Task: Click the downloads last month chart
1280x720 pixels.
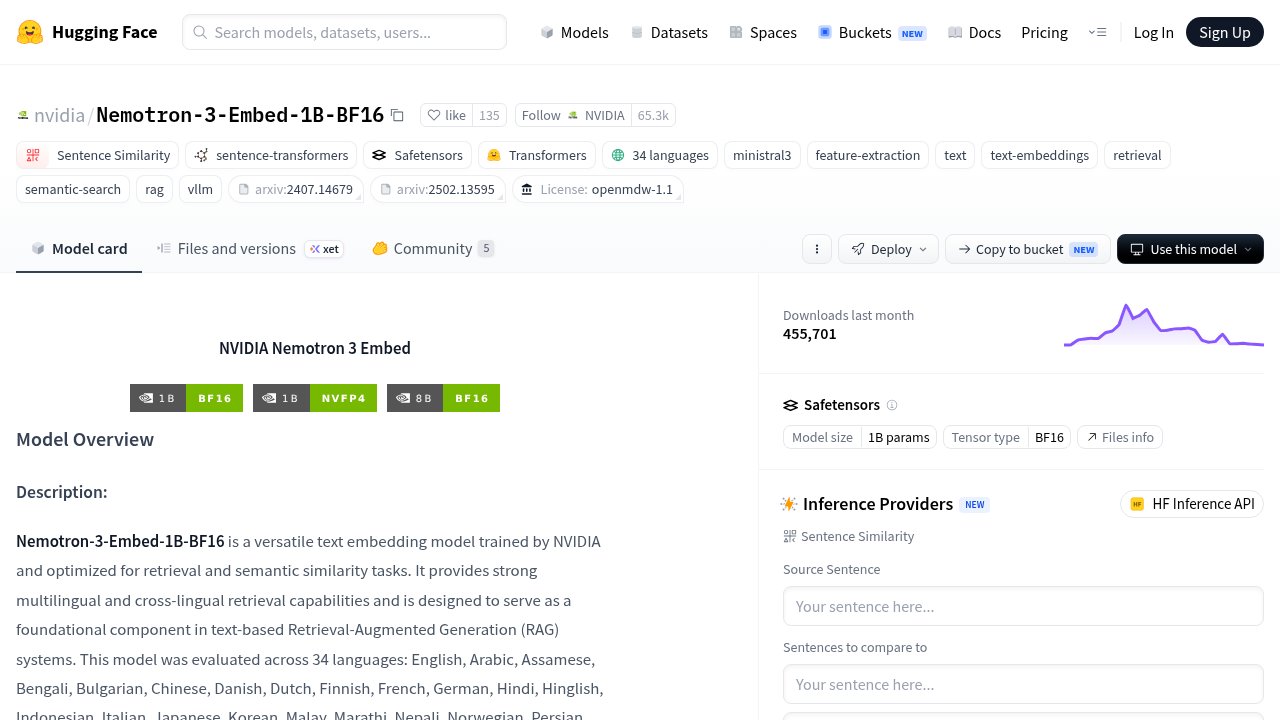Action: coord(1164,325)
